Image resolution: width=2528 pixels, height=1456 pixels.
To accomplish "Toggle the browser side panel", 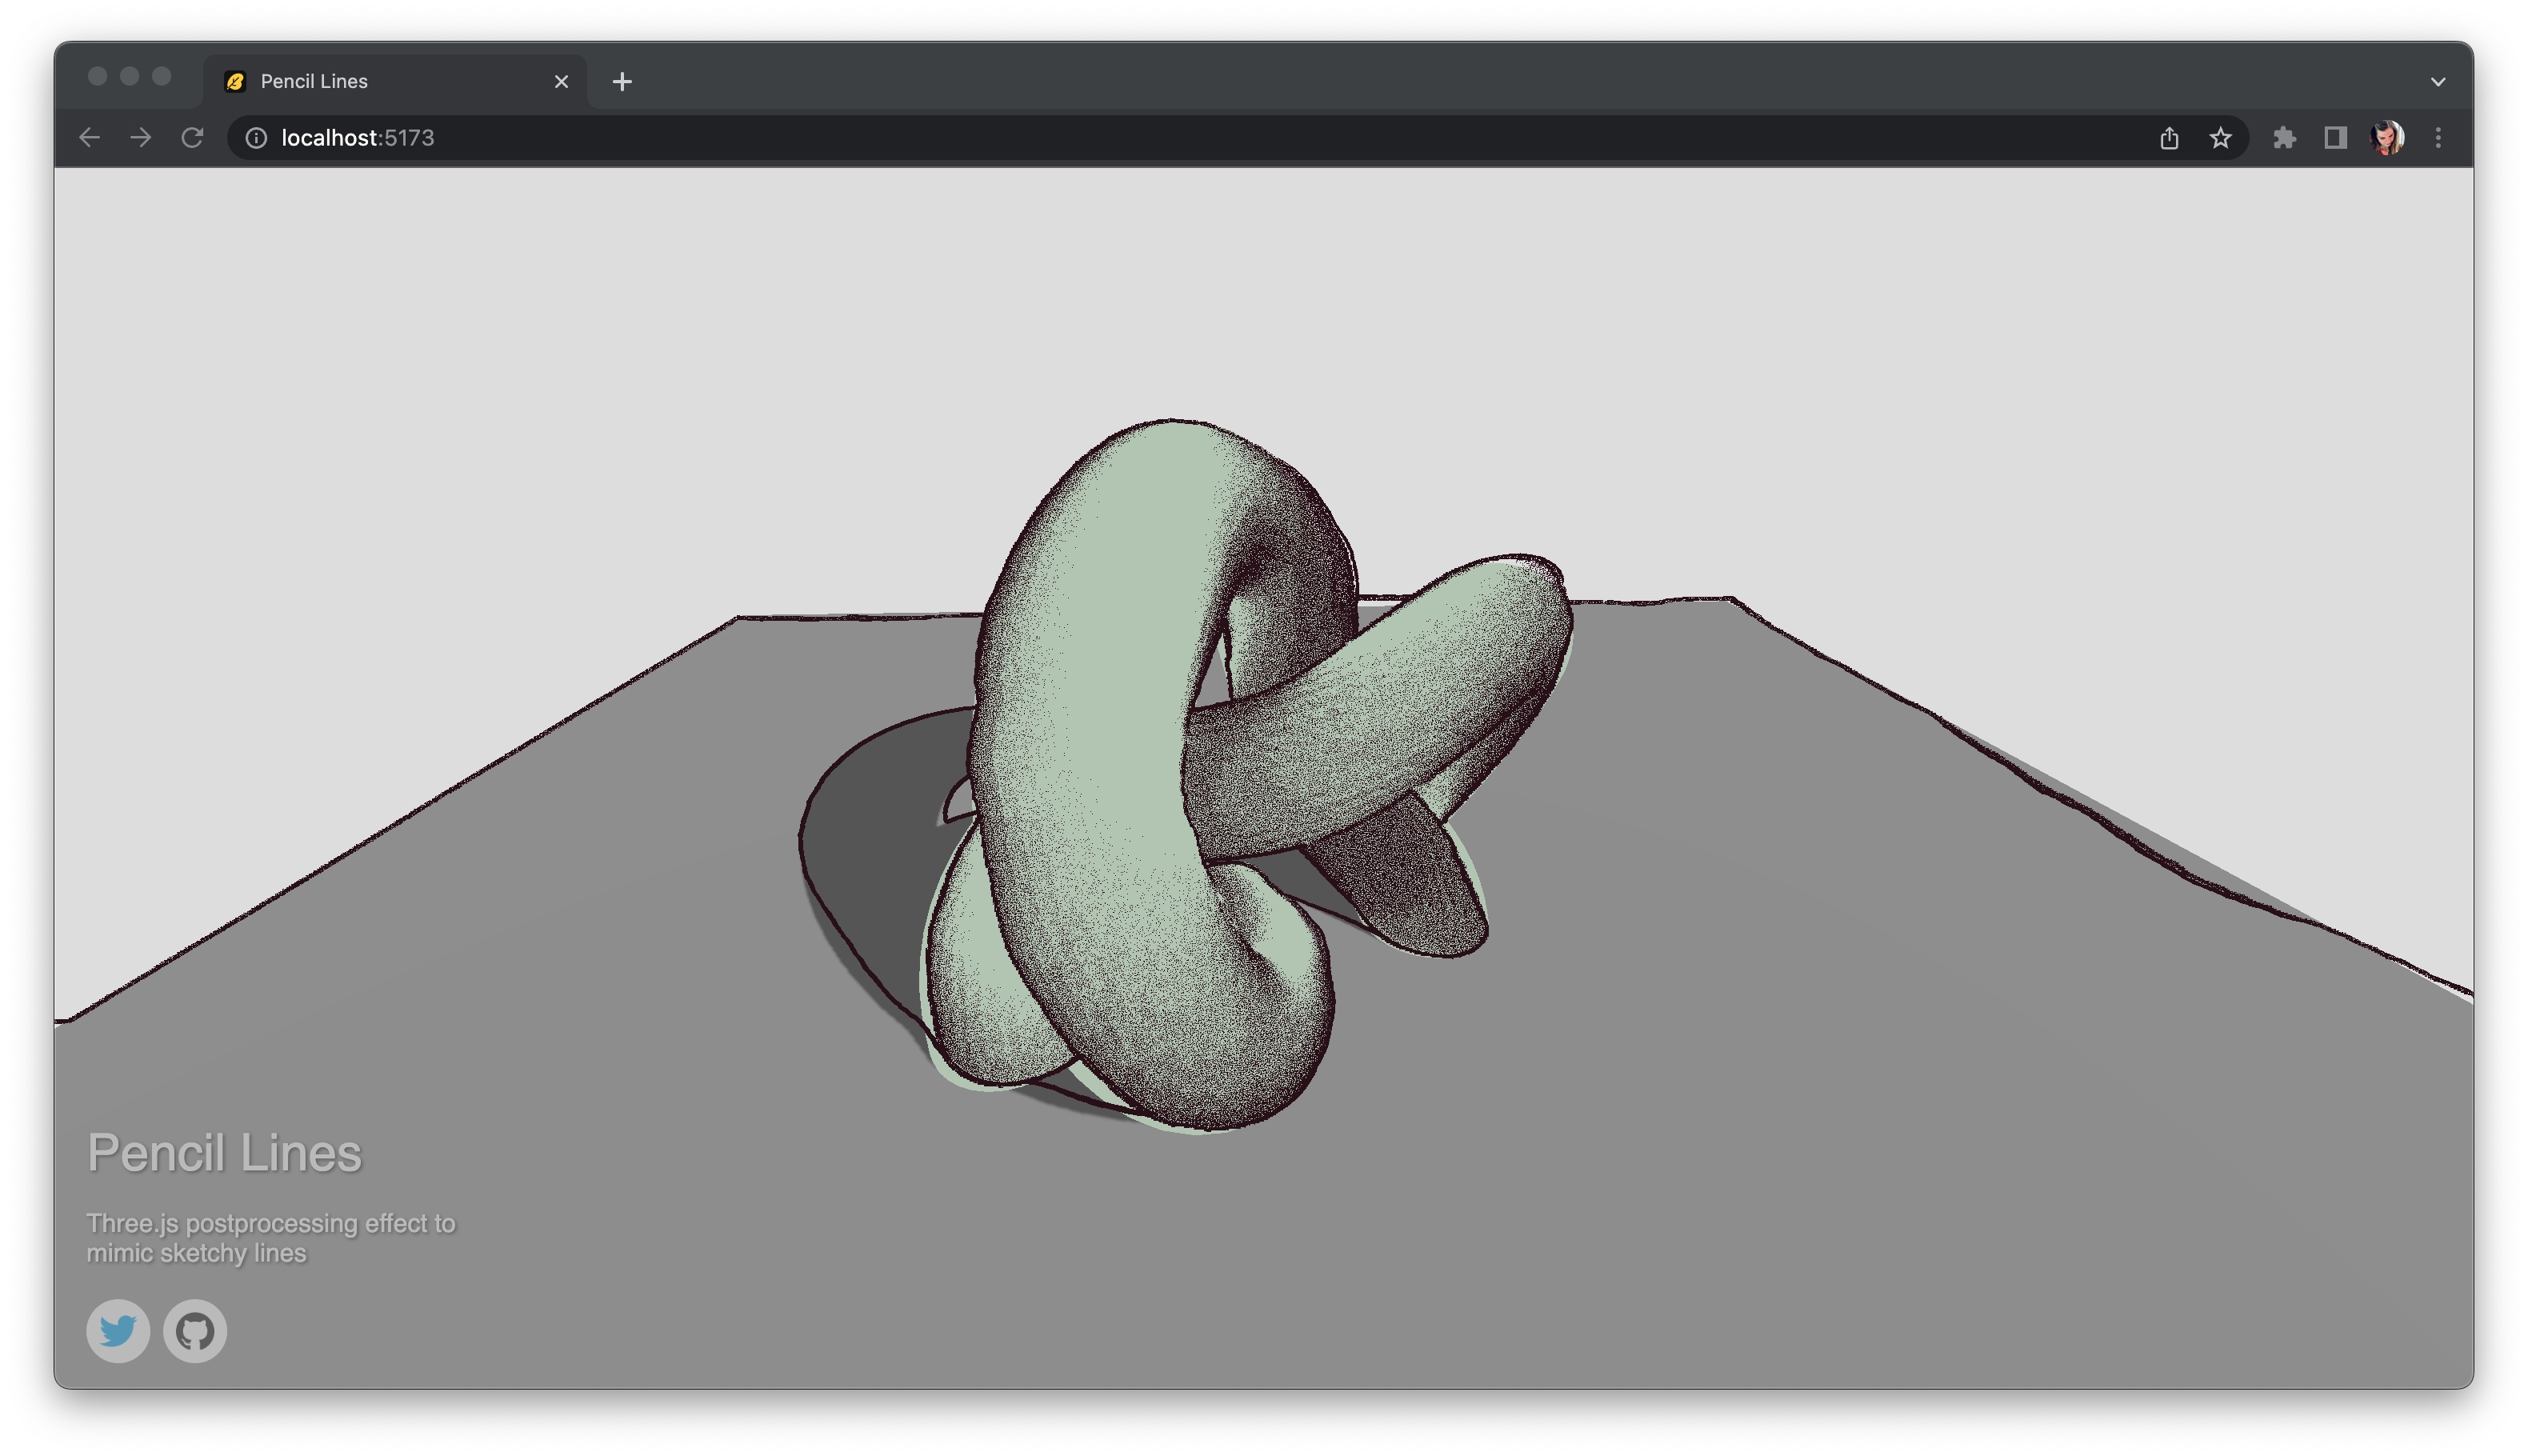I will click(2335, 138).
